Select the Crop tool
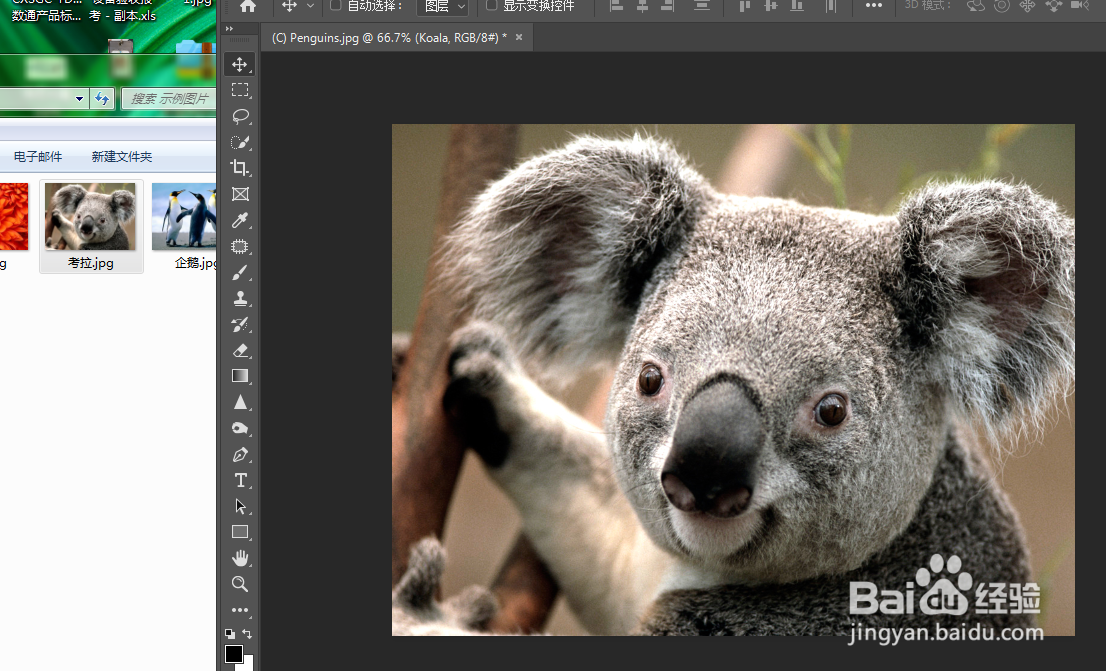1106x671 pixels. pos(240,168)
